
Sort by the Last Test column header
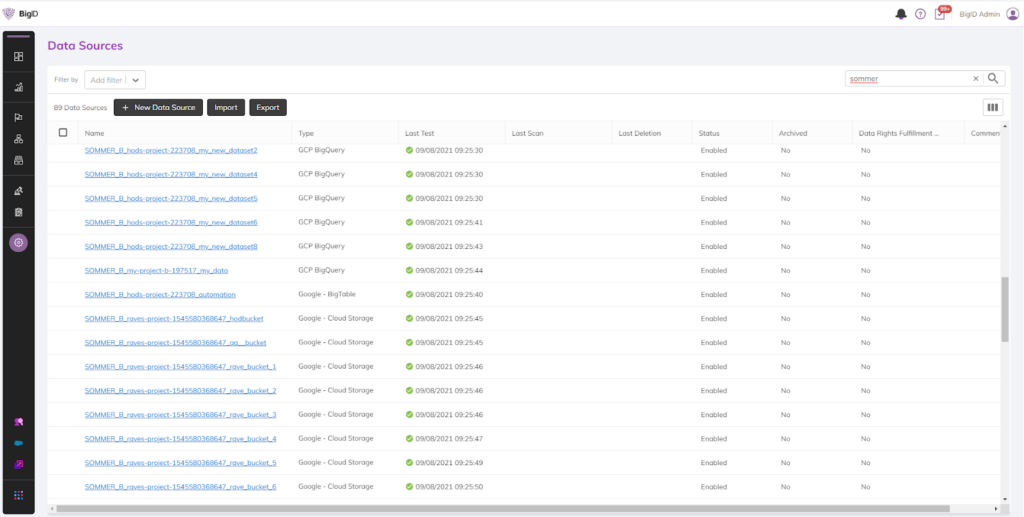pos(419,133)
